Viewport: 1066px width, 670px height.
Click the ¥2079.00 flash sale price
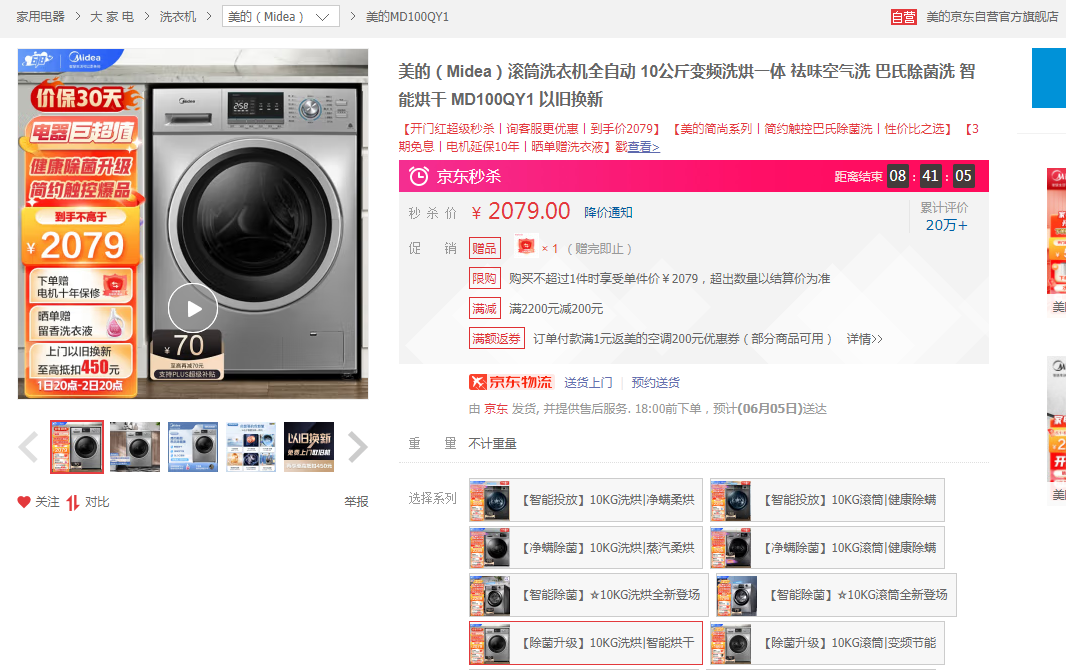point(521,211)
